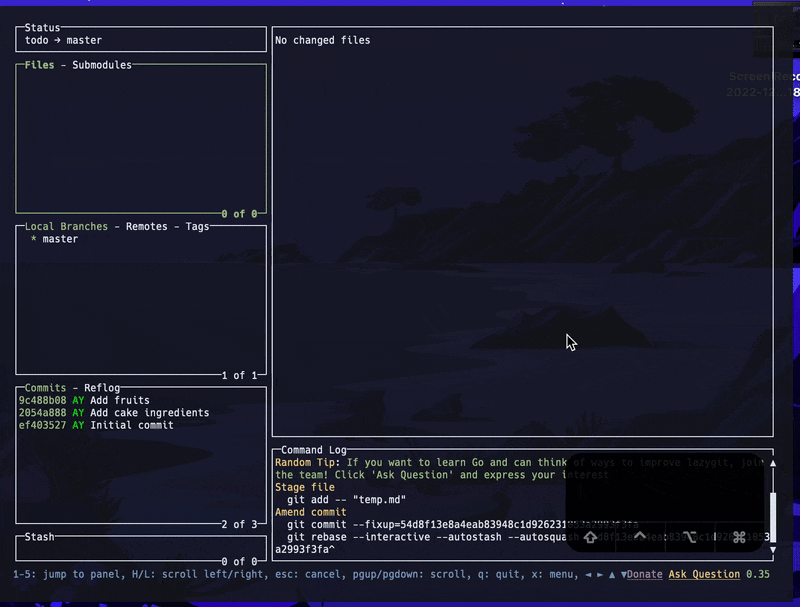800x607 pixels.
Task: Click the shift key icon in the keystroke overlay
Action: [x=589, y=537]
